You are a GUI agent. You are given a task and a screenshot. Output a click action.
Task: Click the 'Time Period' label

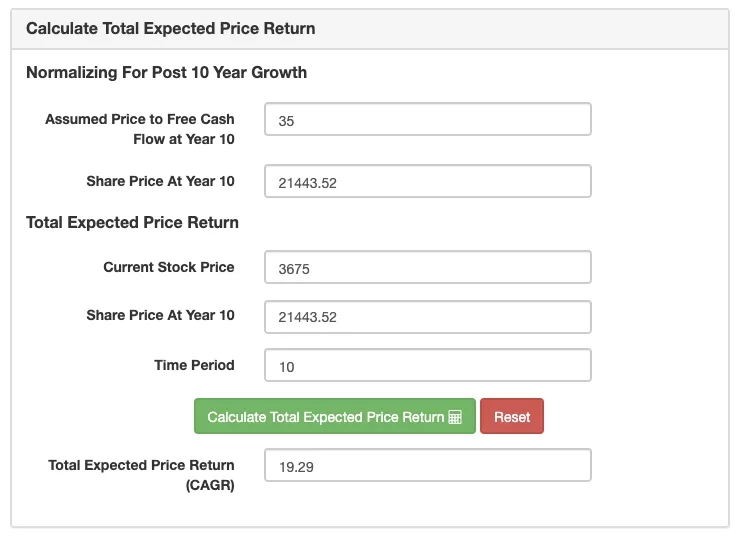point(194,365)
